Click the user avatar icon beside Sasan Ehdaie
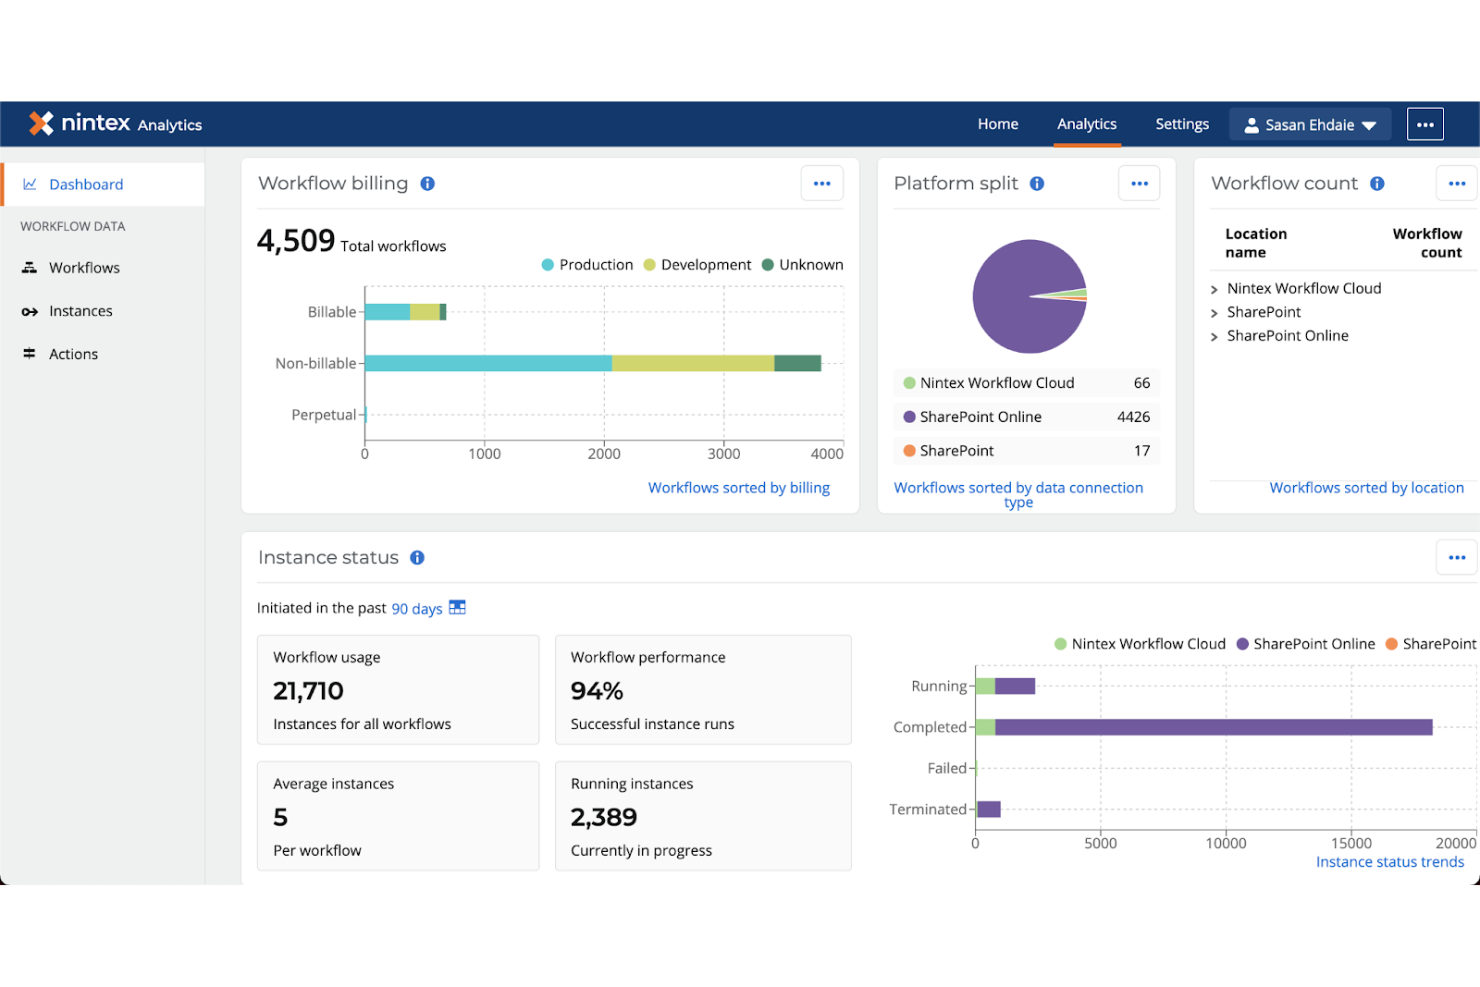The image size is (1480, 987). 1251,125
